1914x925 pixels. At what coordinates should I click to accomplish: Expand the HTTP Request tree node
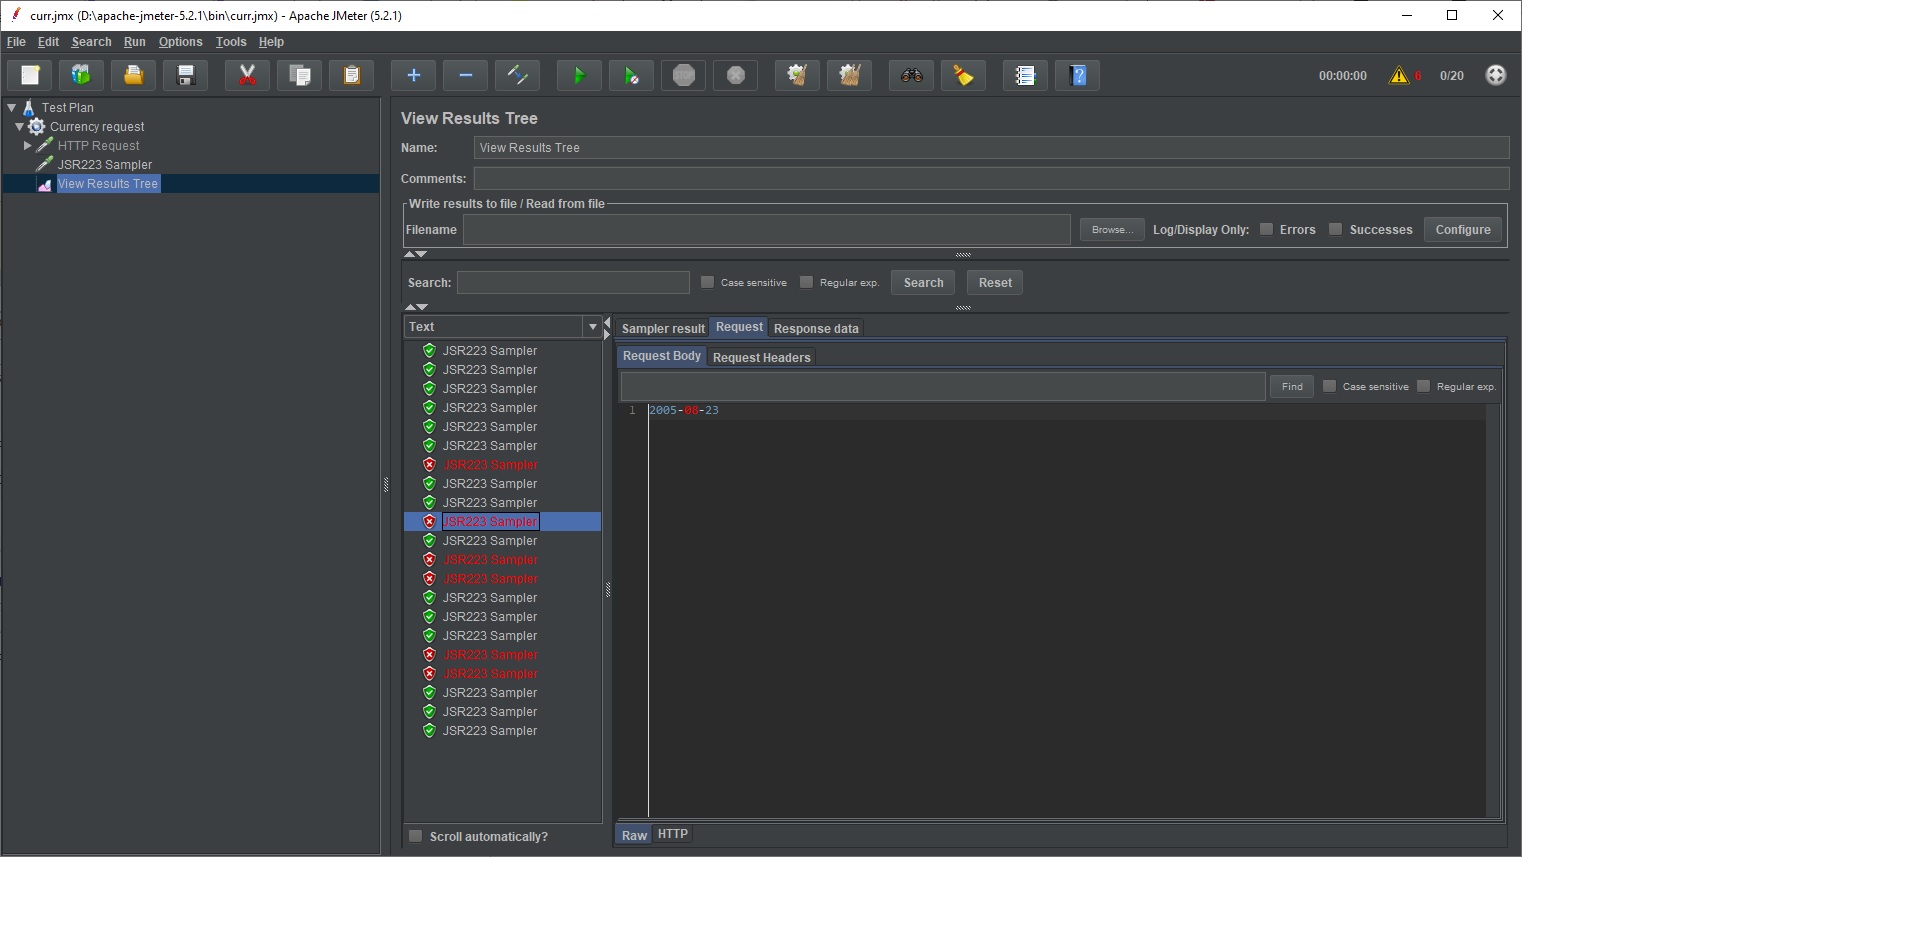coord(29,145)
